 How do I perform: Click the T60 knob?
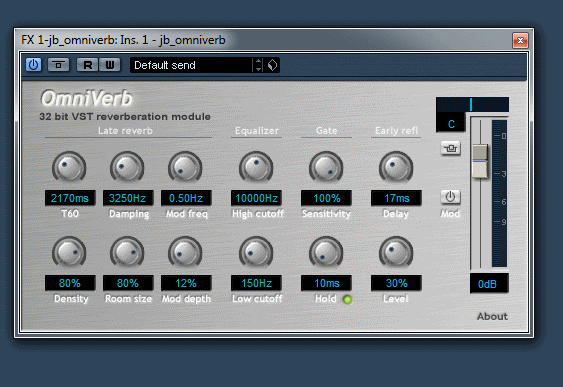click(69, 168)
